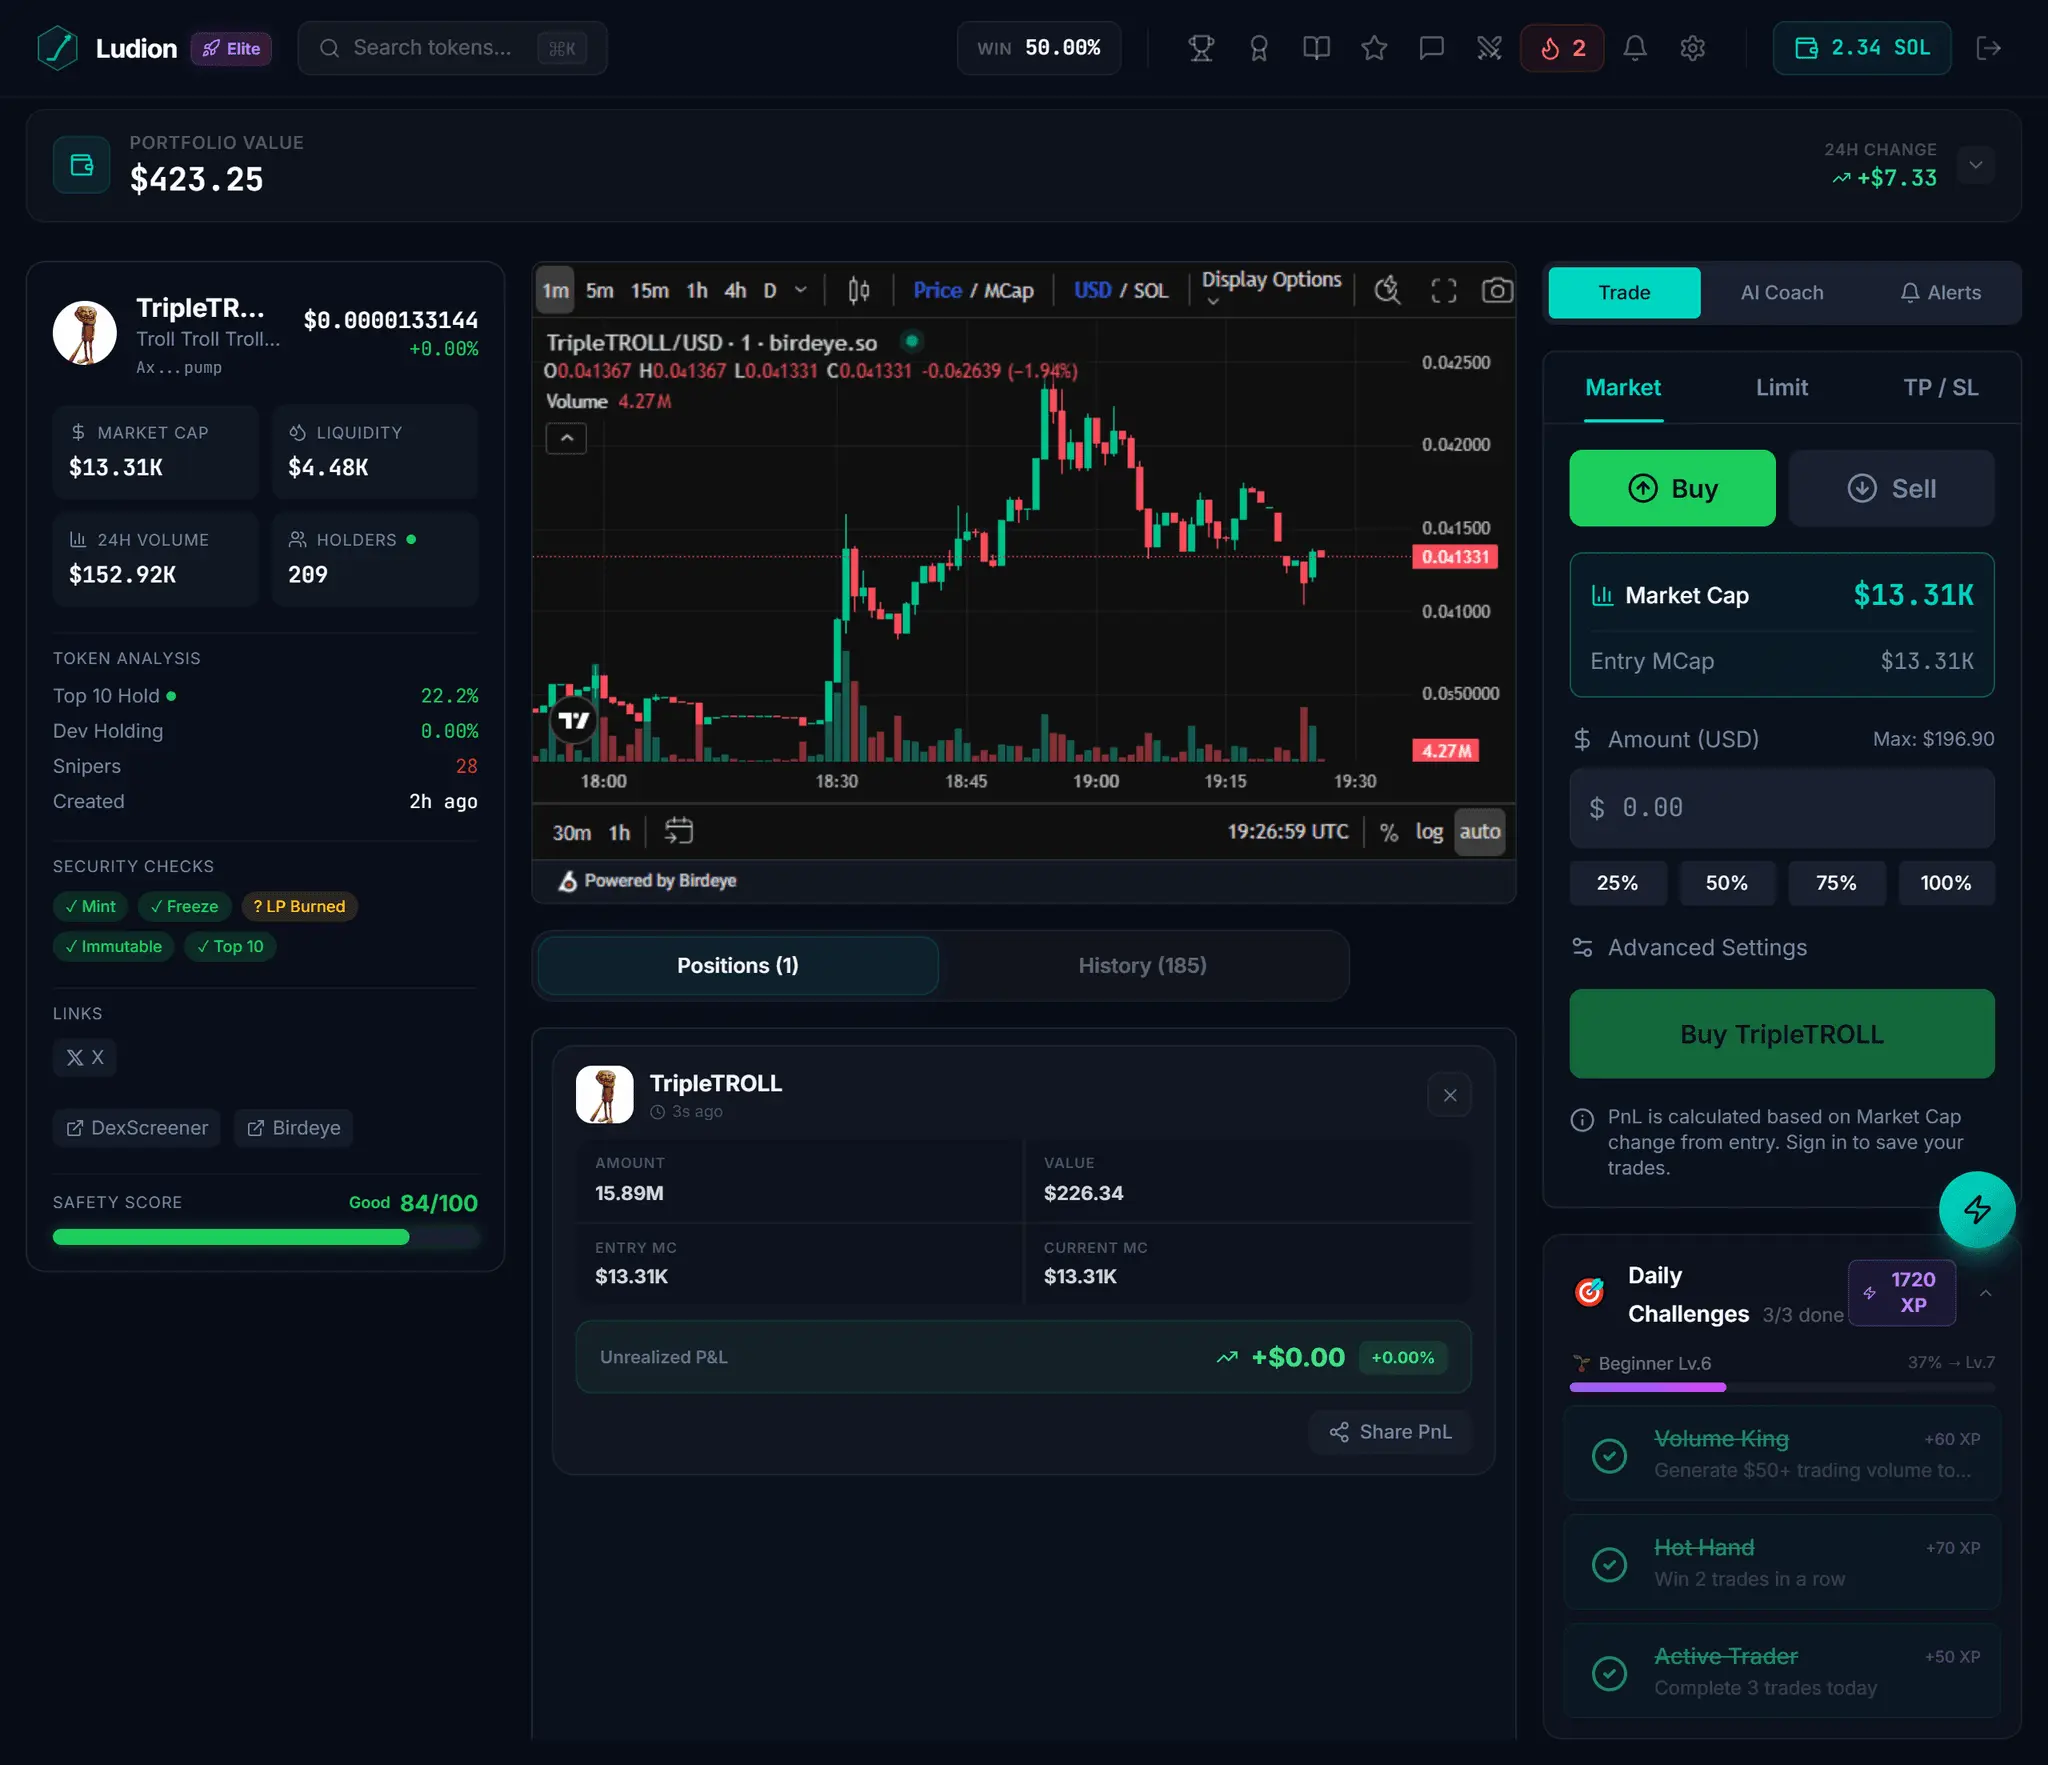Toggle chart currency to SOL
This screenshot has height=1765, width=2048.
tap(1150, 291)
